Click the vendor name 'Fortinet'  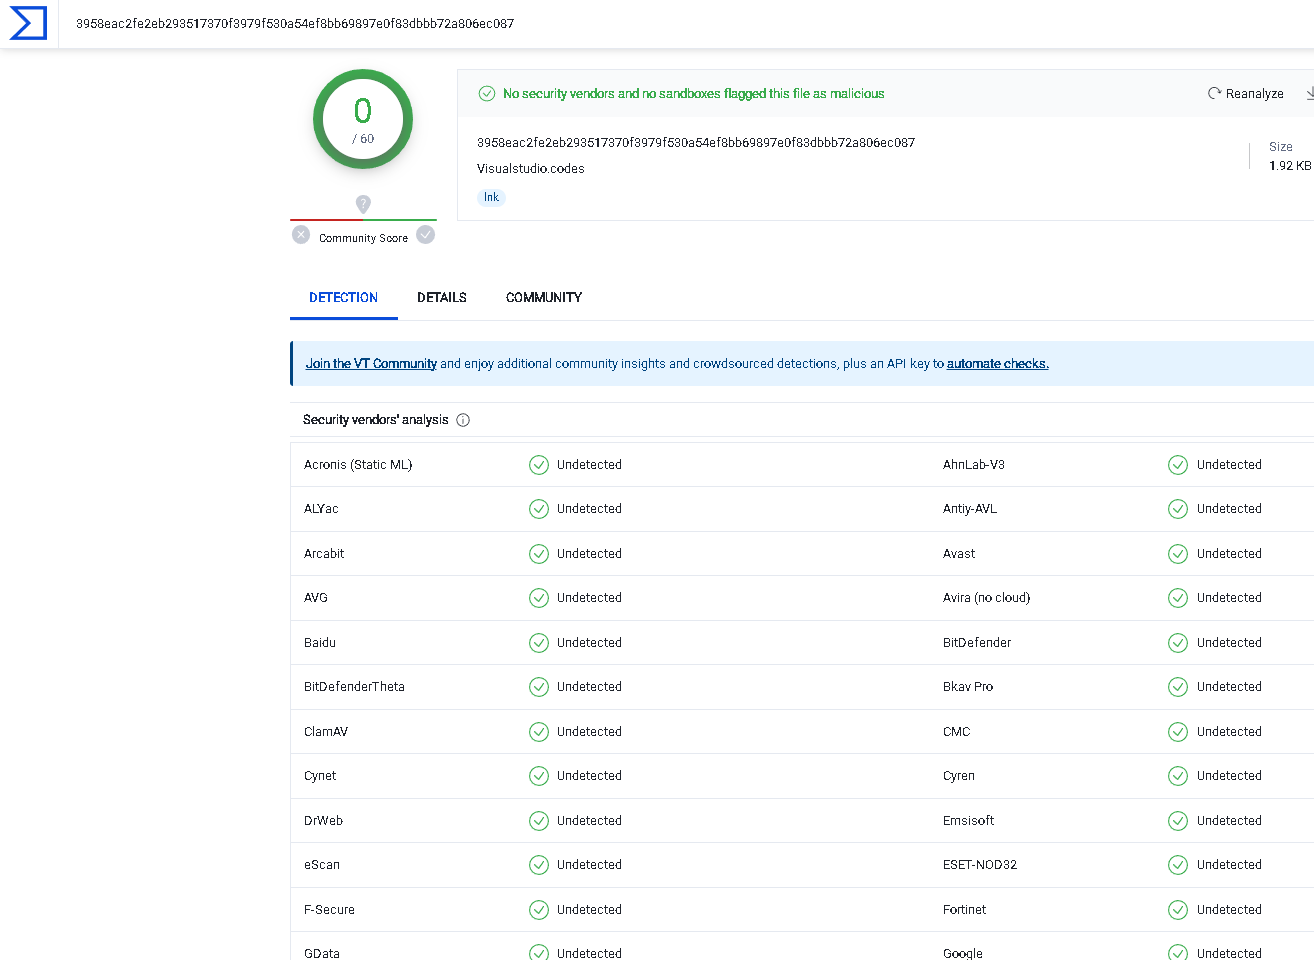(x=965, y=910)
